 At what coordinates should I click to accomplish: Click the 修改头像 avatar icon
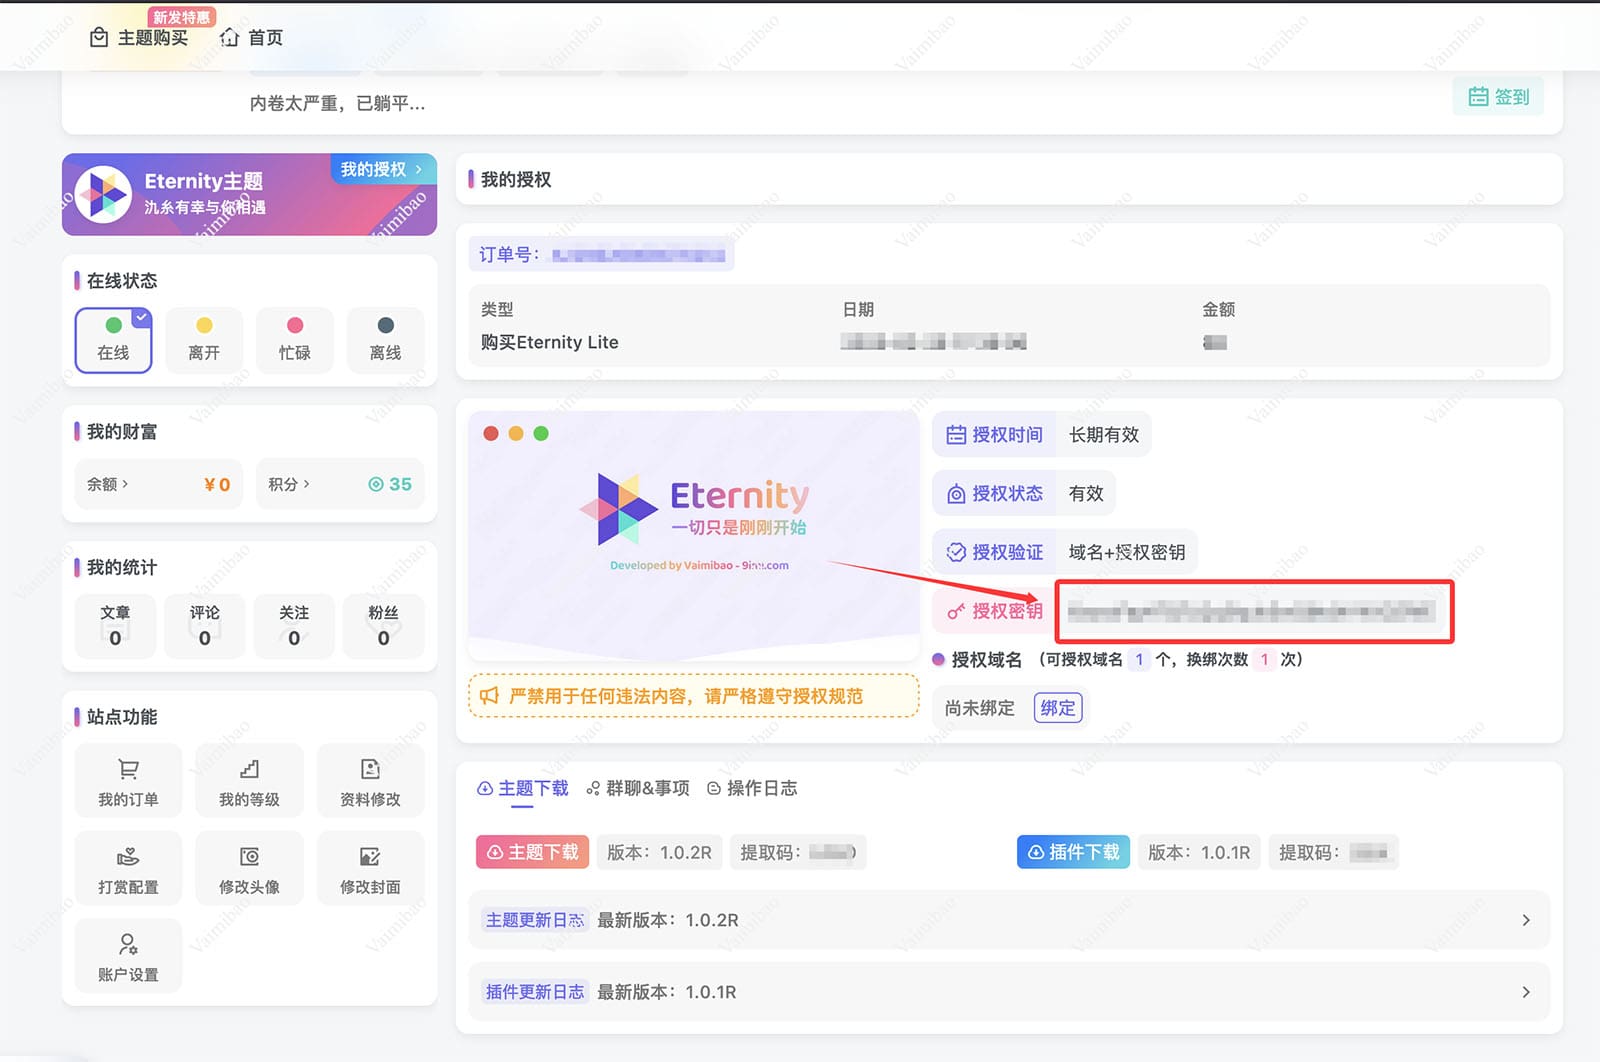[x=249, y=858]
